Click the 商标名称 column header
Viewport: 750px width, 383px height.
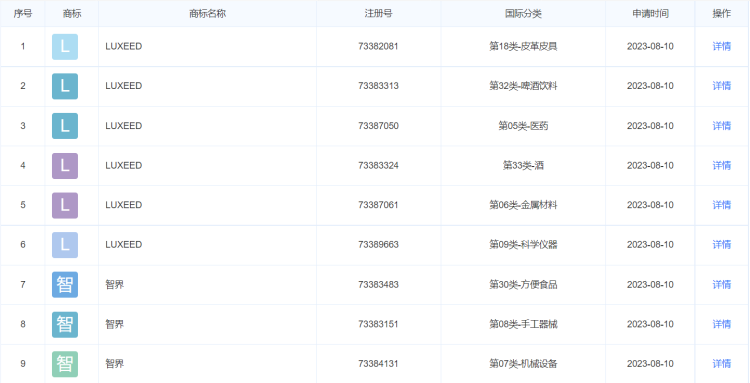tap(207, 14)
